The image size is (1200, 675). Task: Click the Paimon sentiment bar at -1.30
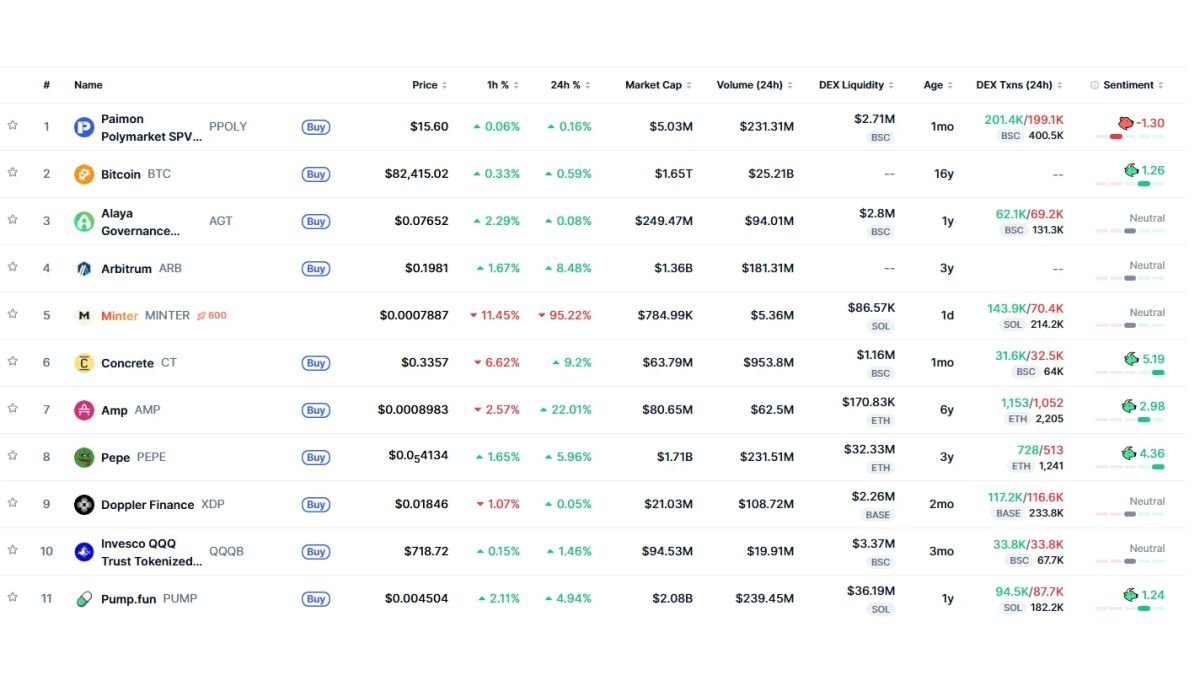[x=1130, y=137]
